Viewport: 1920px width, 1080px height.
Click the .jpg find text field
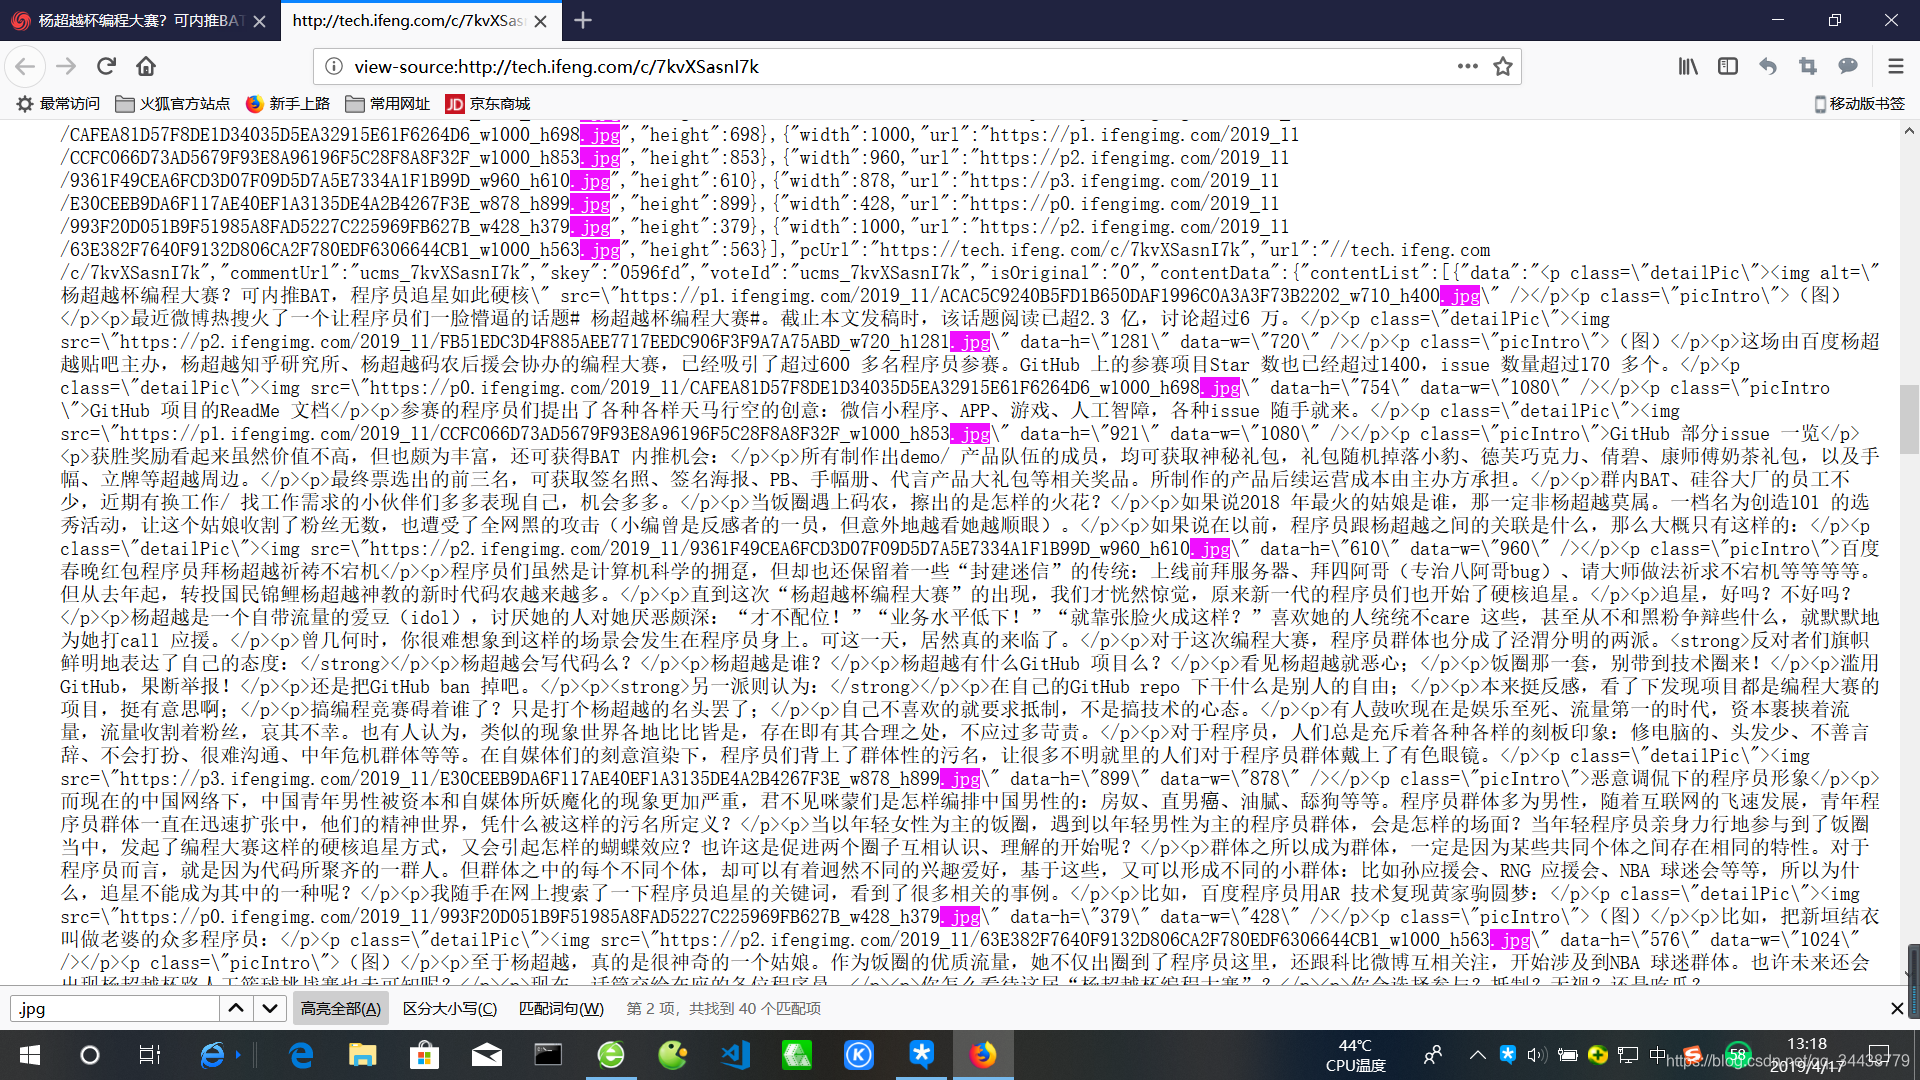[115, 1008]
